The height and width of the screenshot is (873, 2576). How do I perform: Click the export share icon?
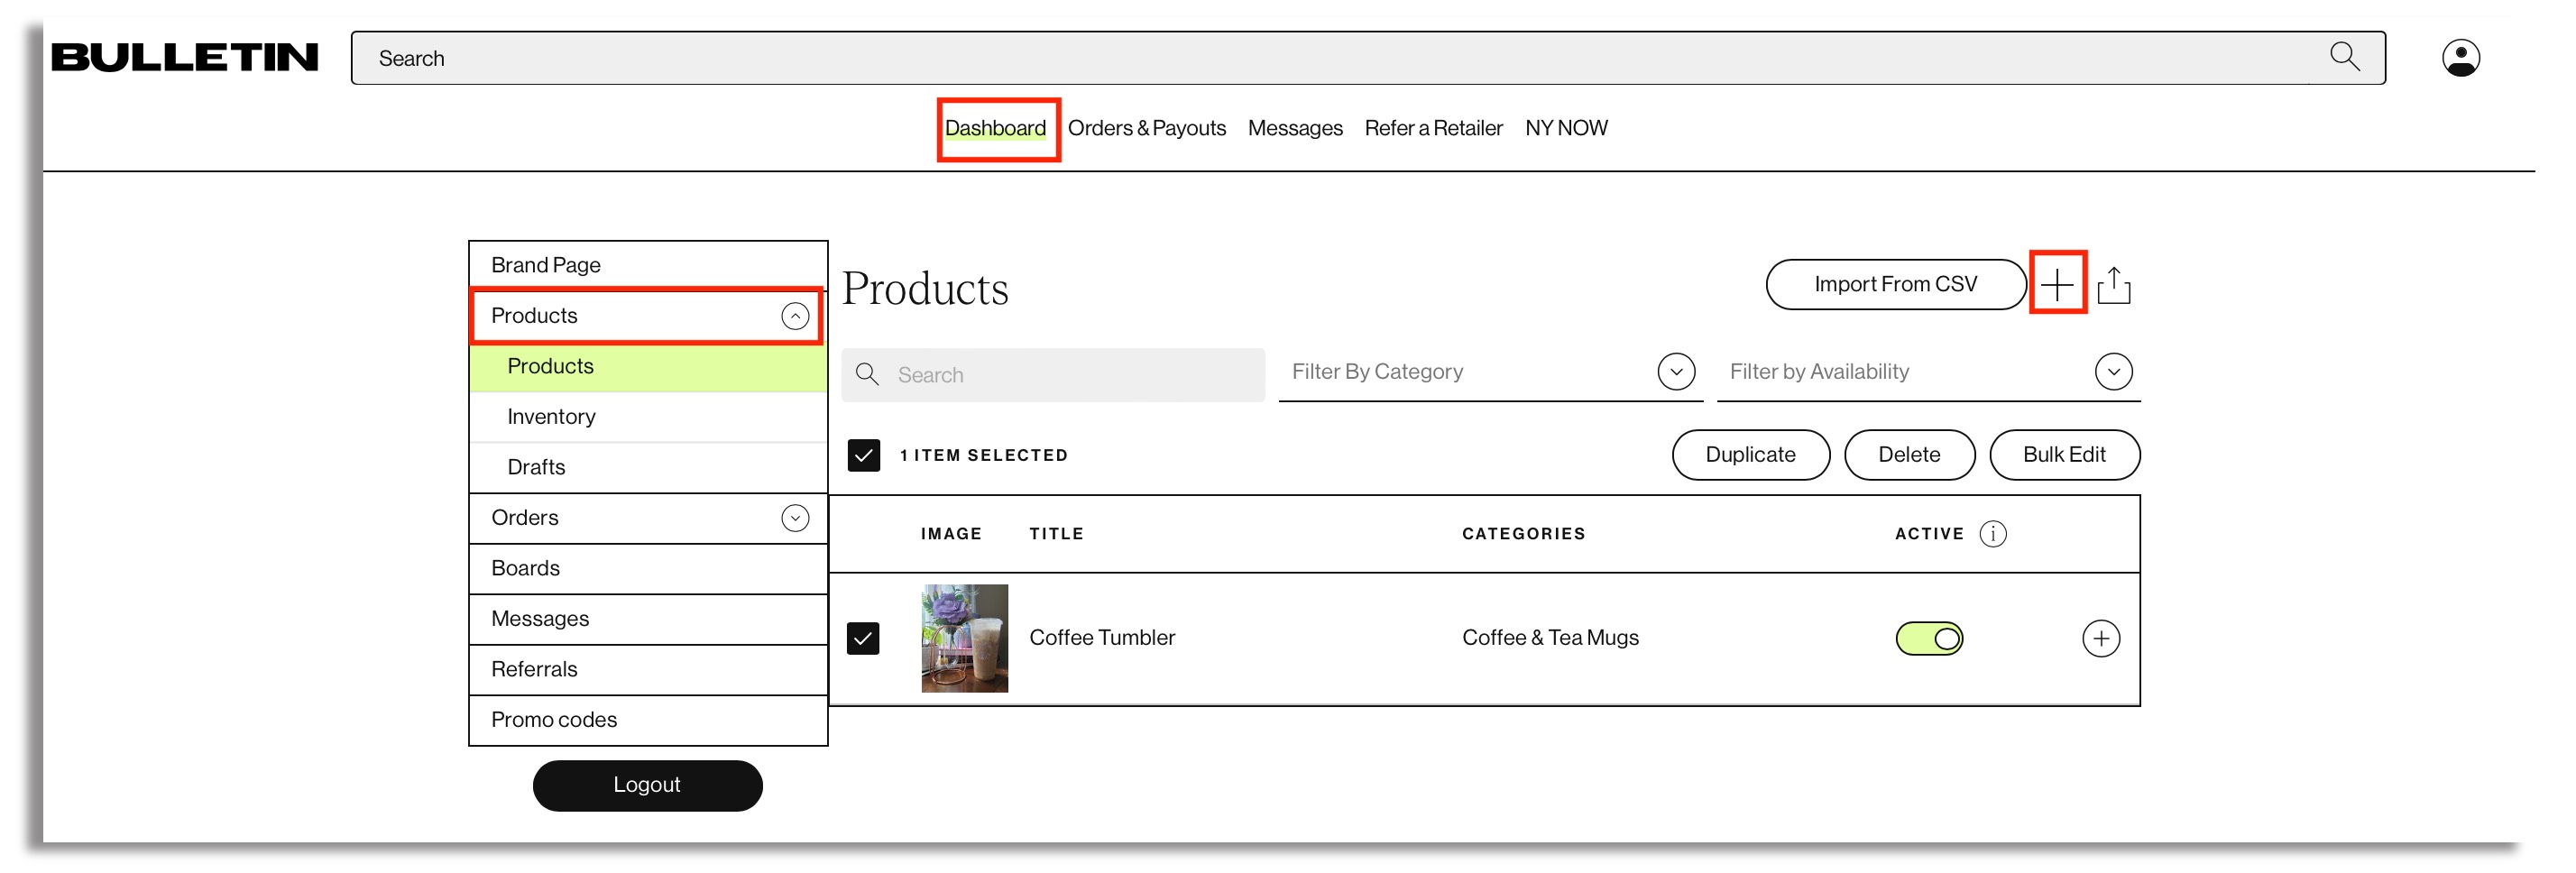(2113, 285)
